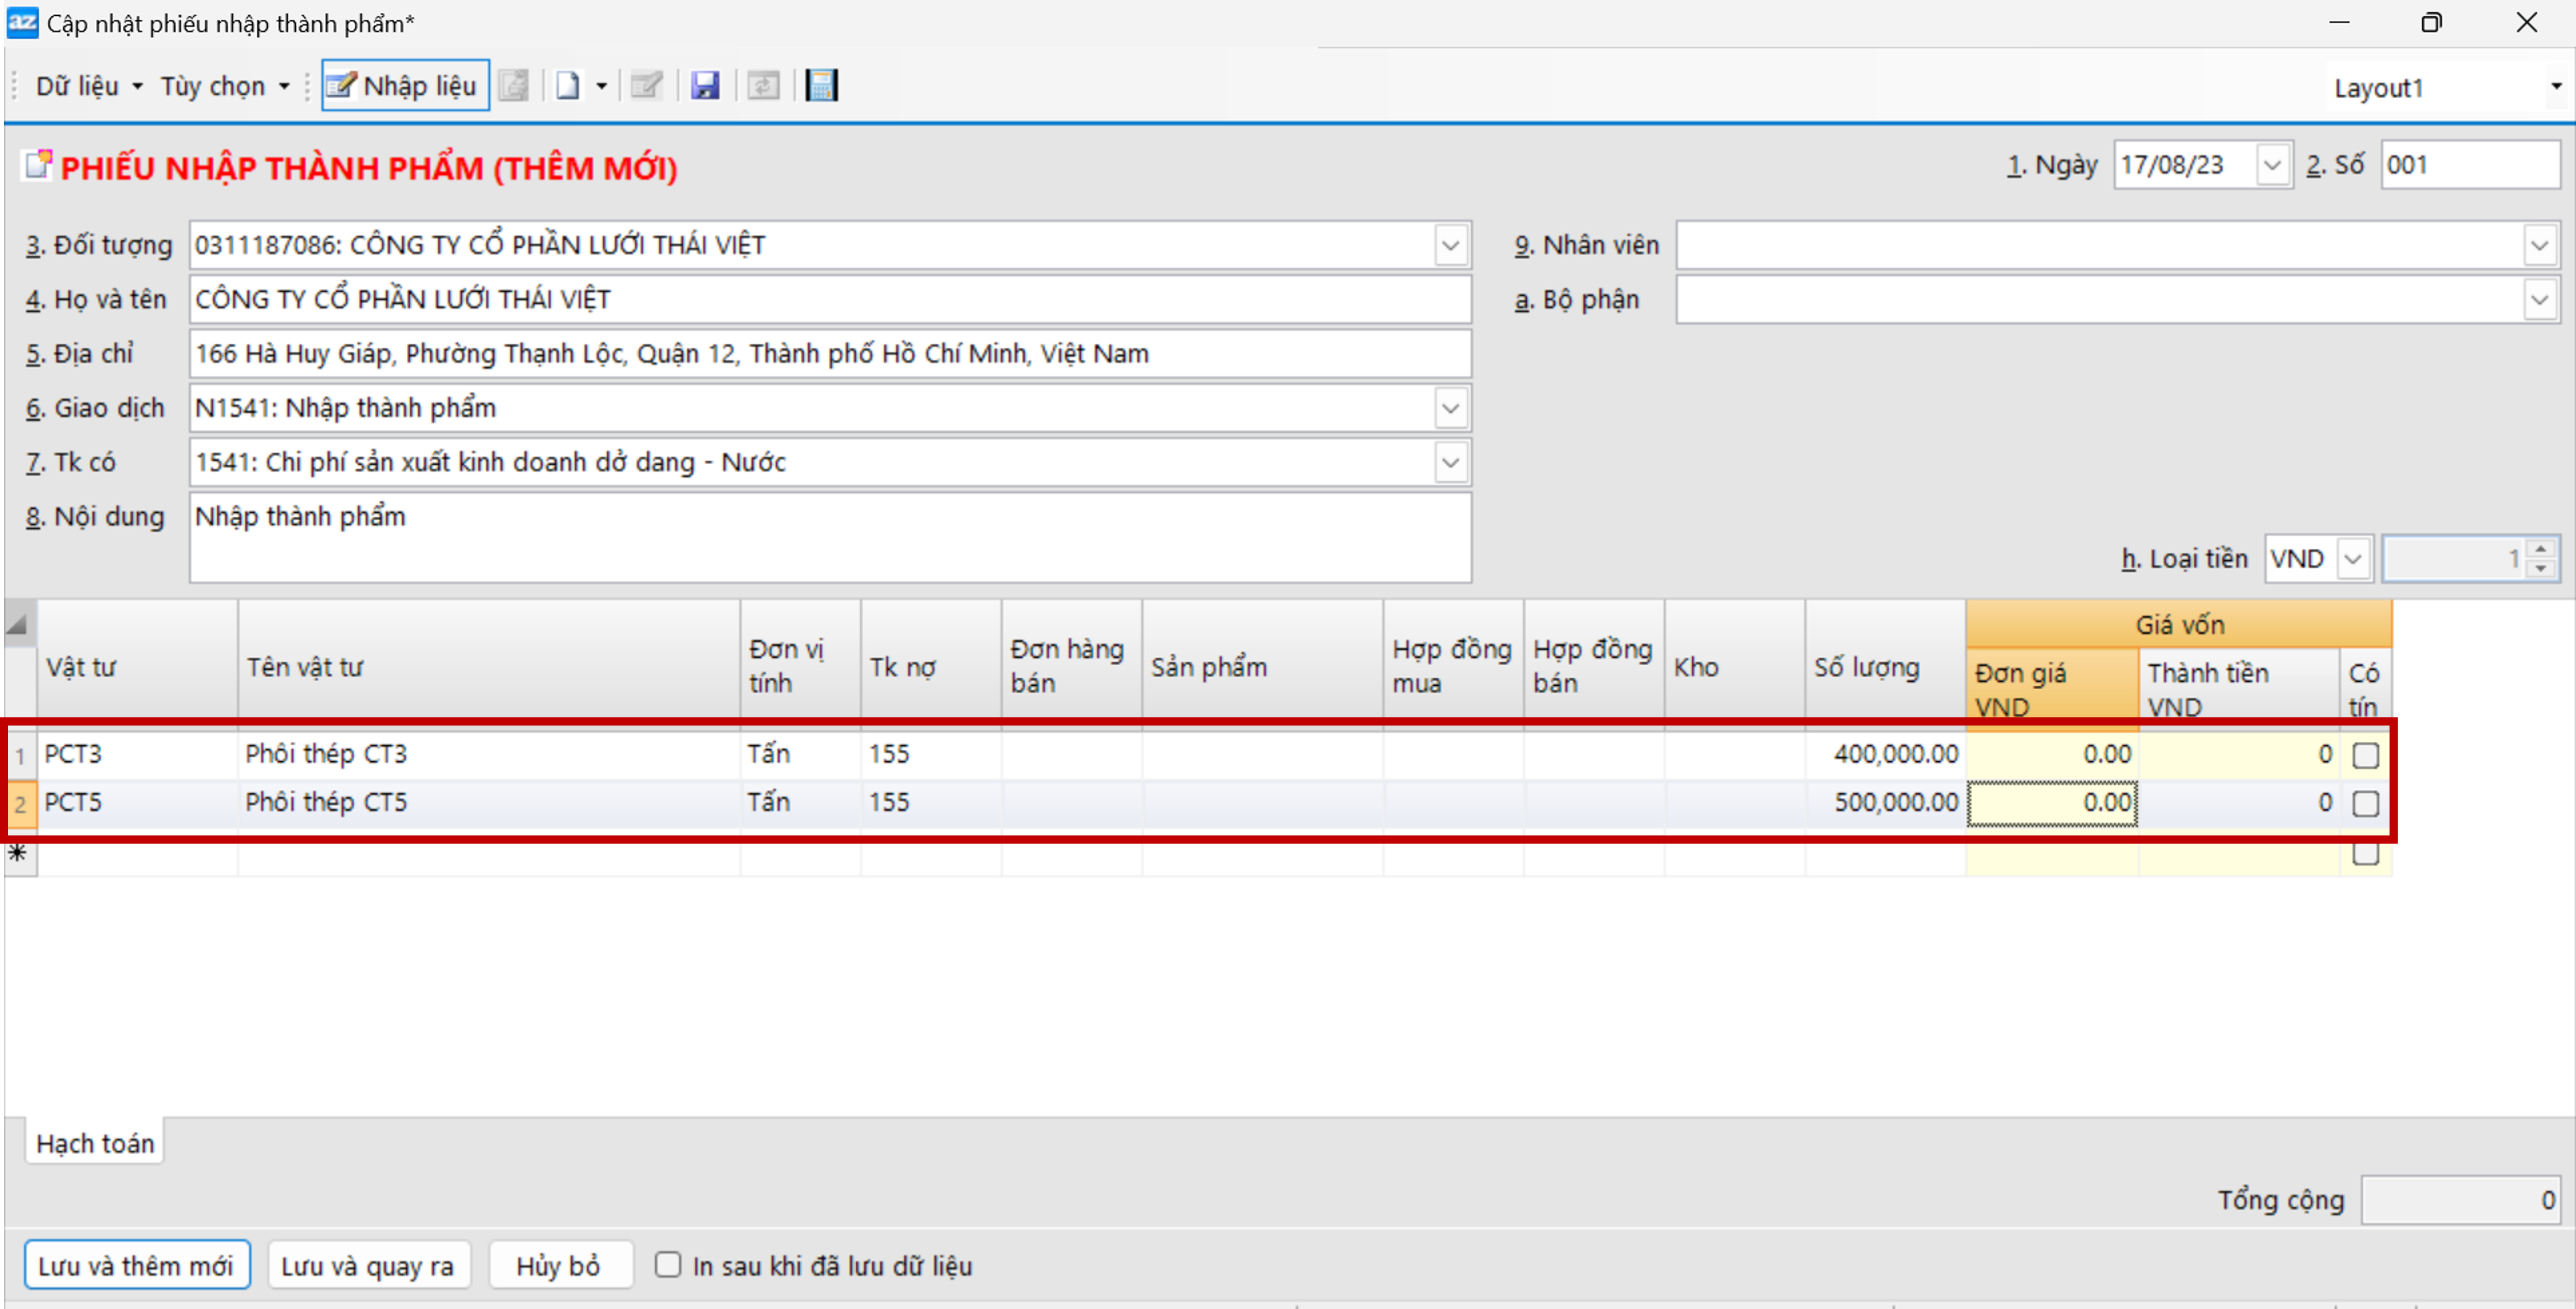2576x1309 pixels.
Task: Enable In sau khi đã lưu dữ liệu
Action: coord(668,1265)
